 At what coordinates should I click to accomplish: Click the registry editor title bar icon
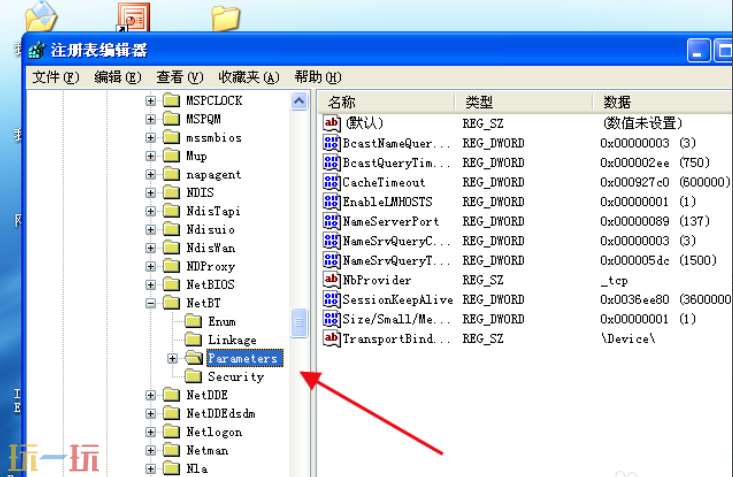pyautogui.click(x=37, y=50)
